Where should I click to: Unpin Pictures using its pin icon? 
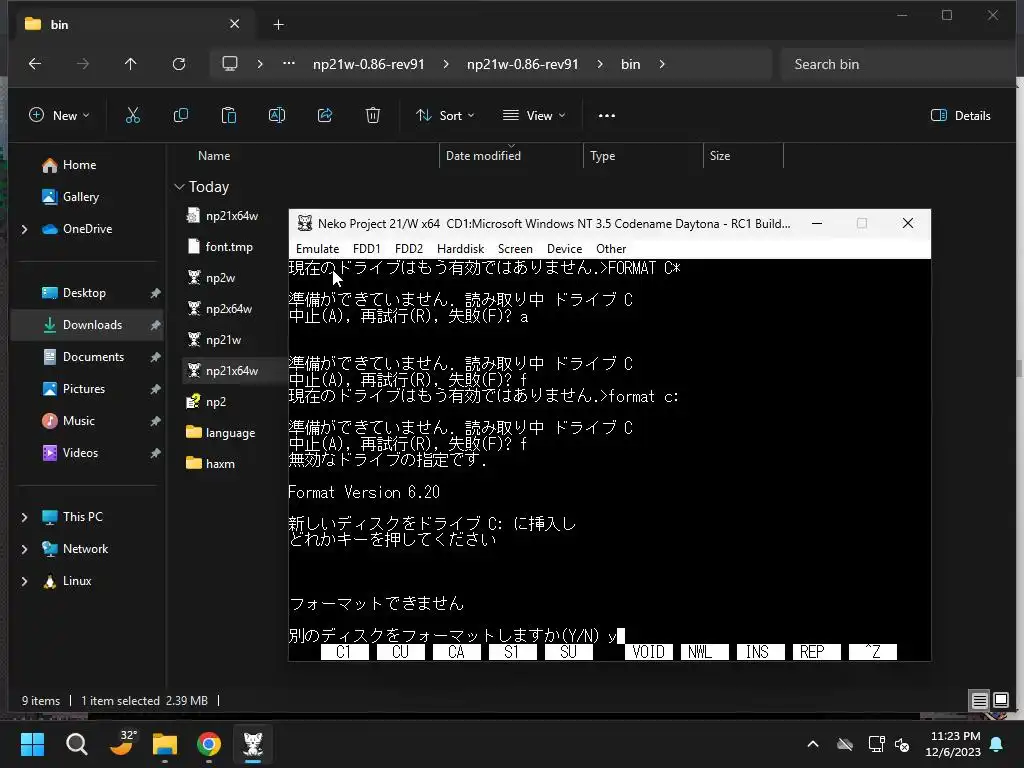[x=155, y=389]
